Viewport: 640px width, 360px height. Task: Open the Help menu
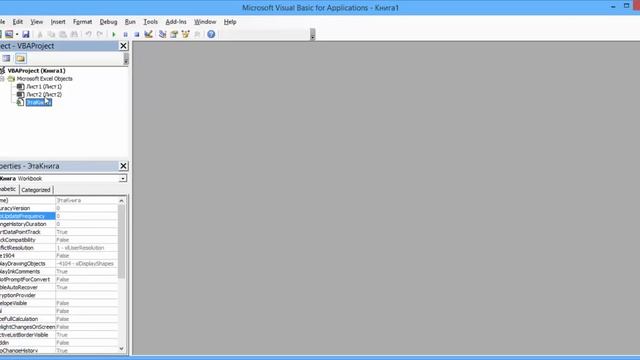(x=230, y=22)
